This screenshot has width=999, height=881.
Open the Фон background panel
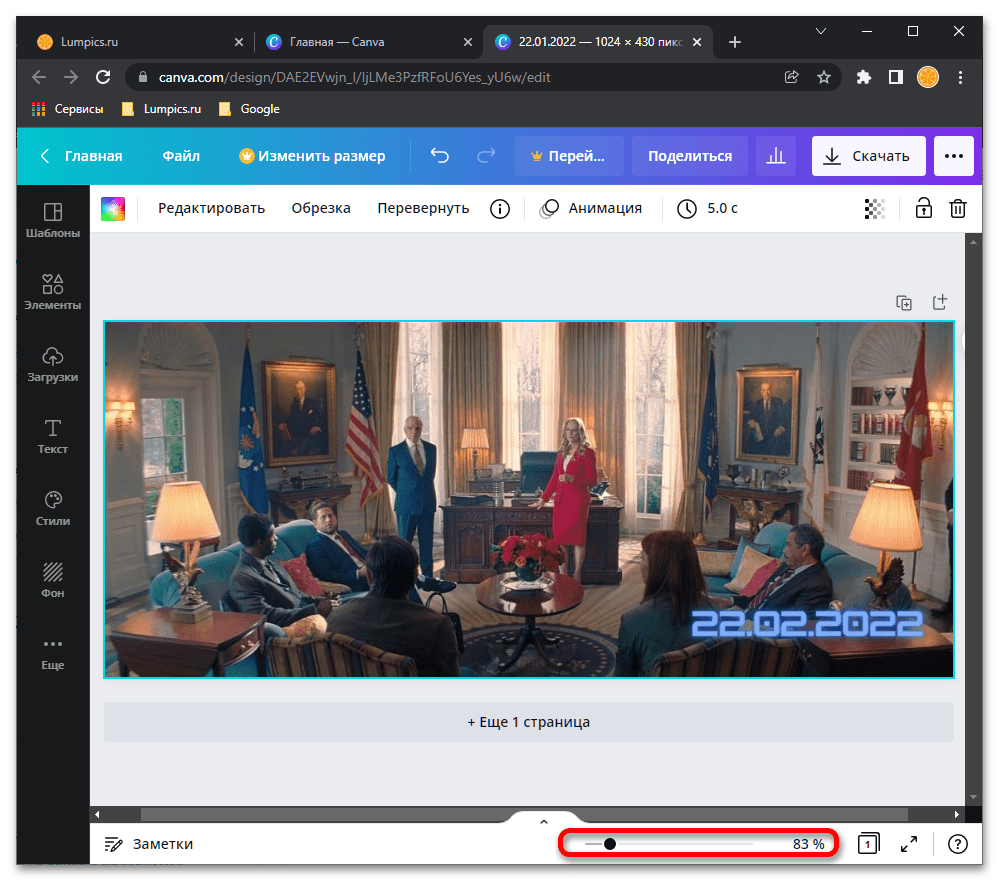point(53,580)
